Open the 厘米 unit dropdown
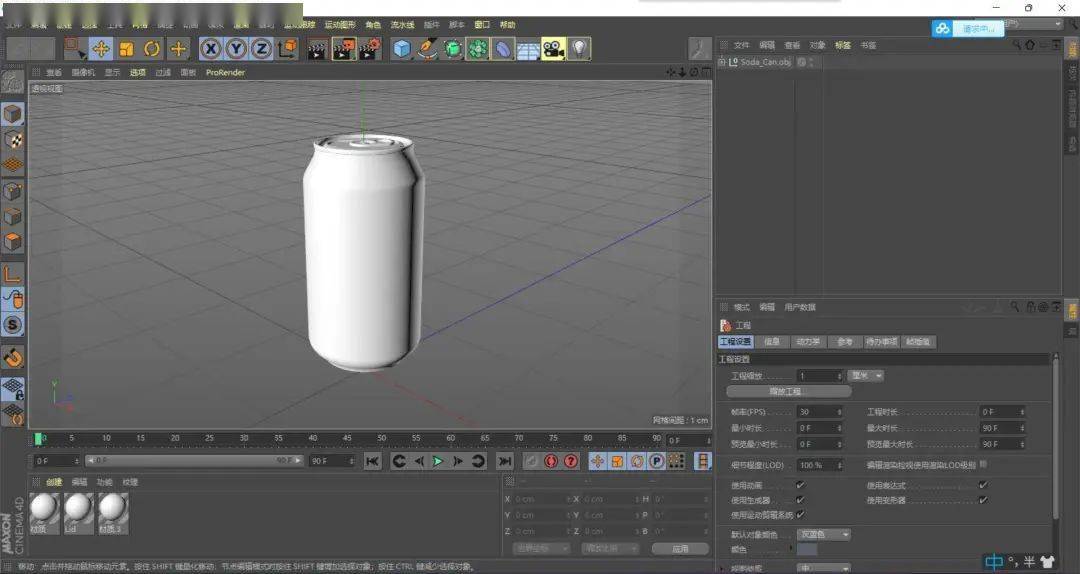This screenshot has width=1080, height=574. point(865,376)
